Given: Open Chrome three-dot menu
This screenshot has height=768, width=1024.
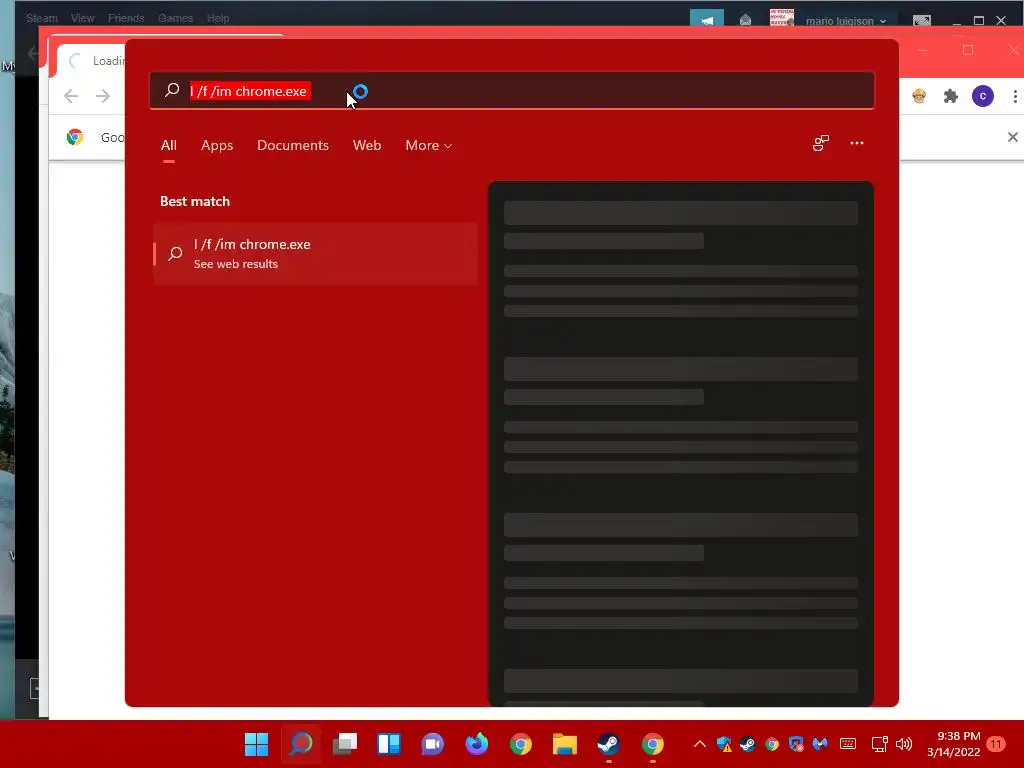Looking at the screenshot, I should point(1015,96).
